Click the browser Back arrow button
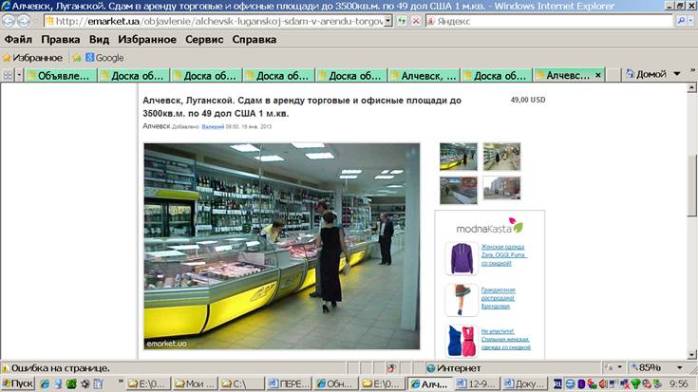 (8, 21)
